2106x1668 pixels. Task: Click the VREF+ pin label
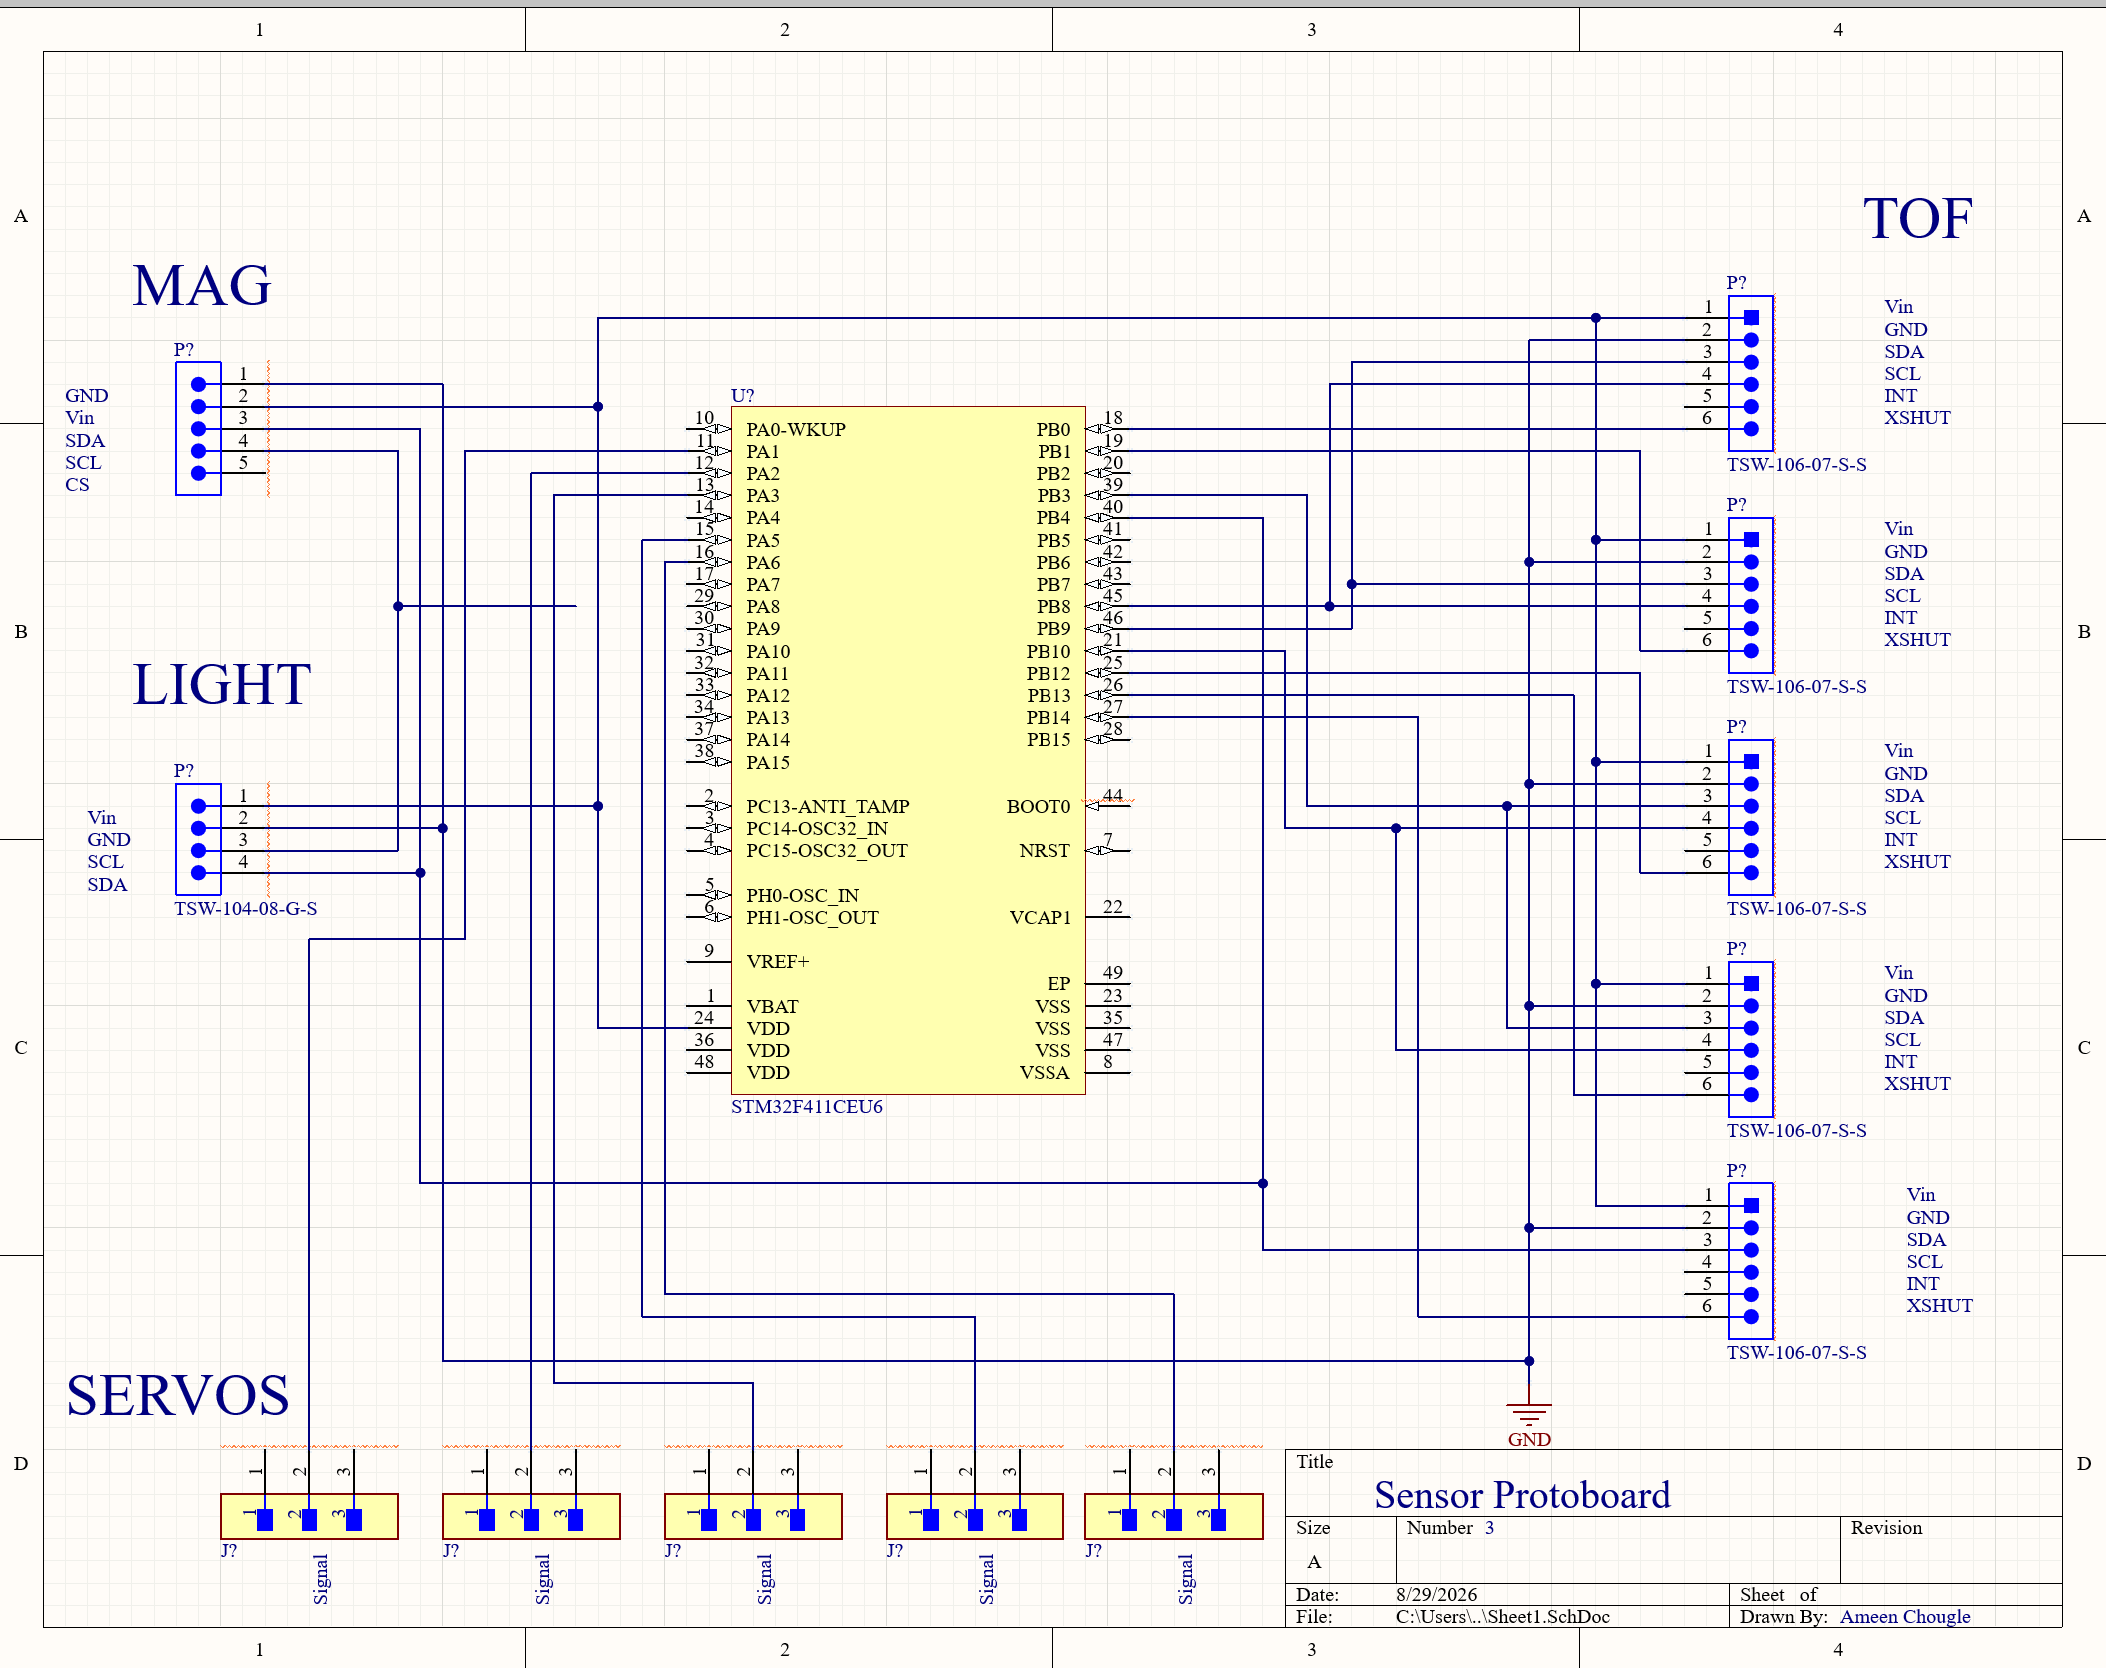[x=778, y=962]
